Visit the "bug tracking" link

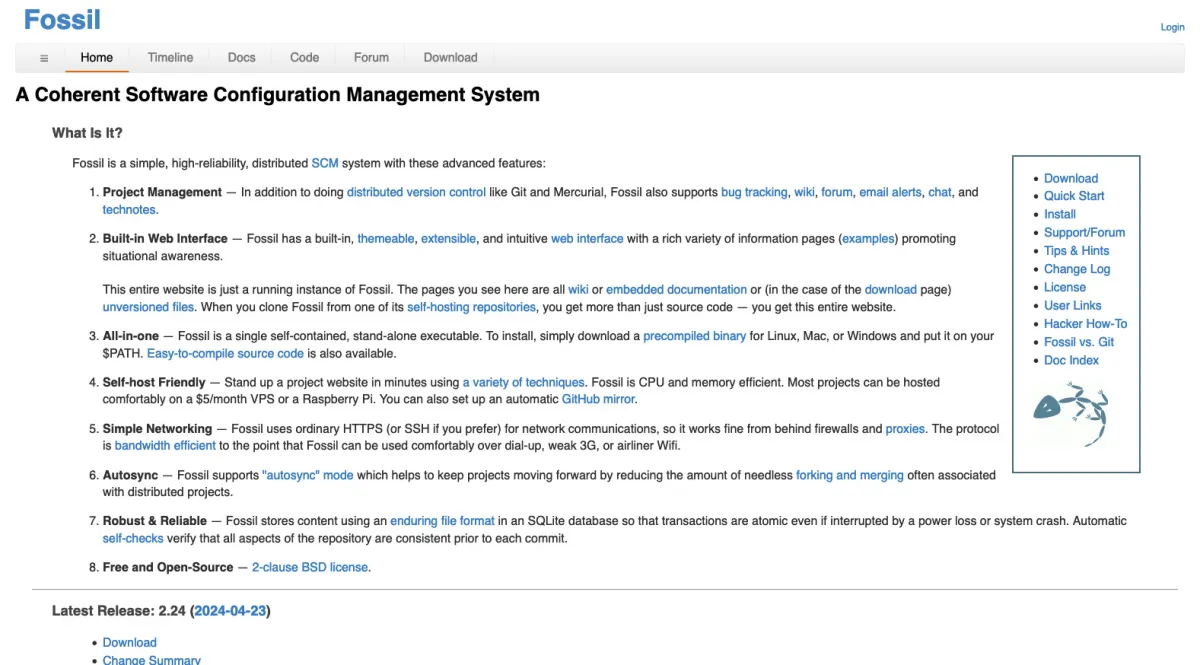pyautogui.click(x=754, y=192)
